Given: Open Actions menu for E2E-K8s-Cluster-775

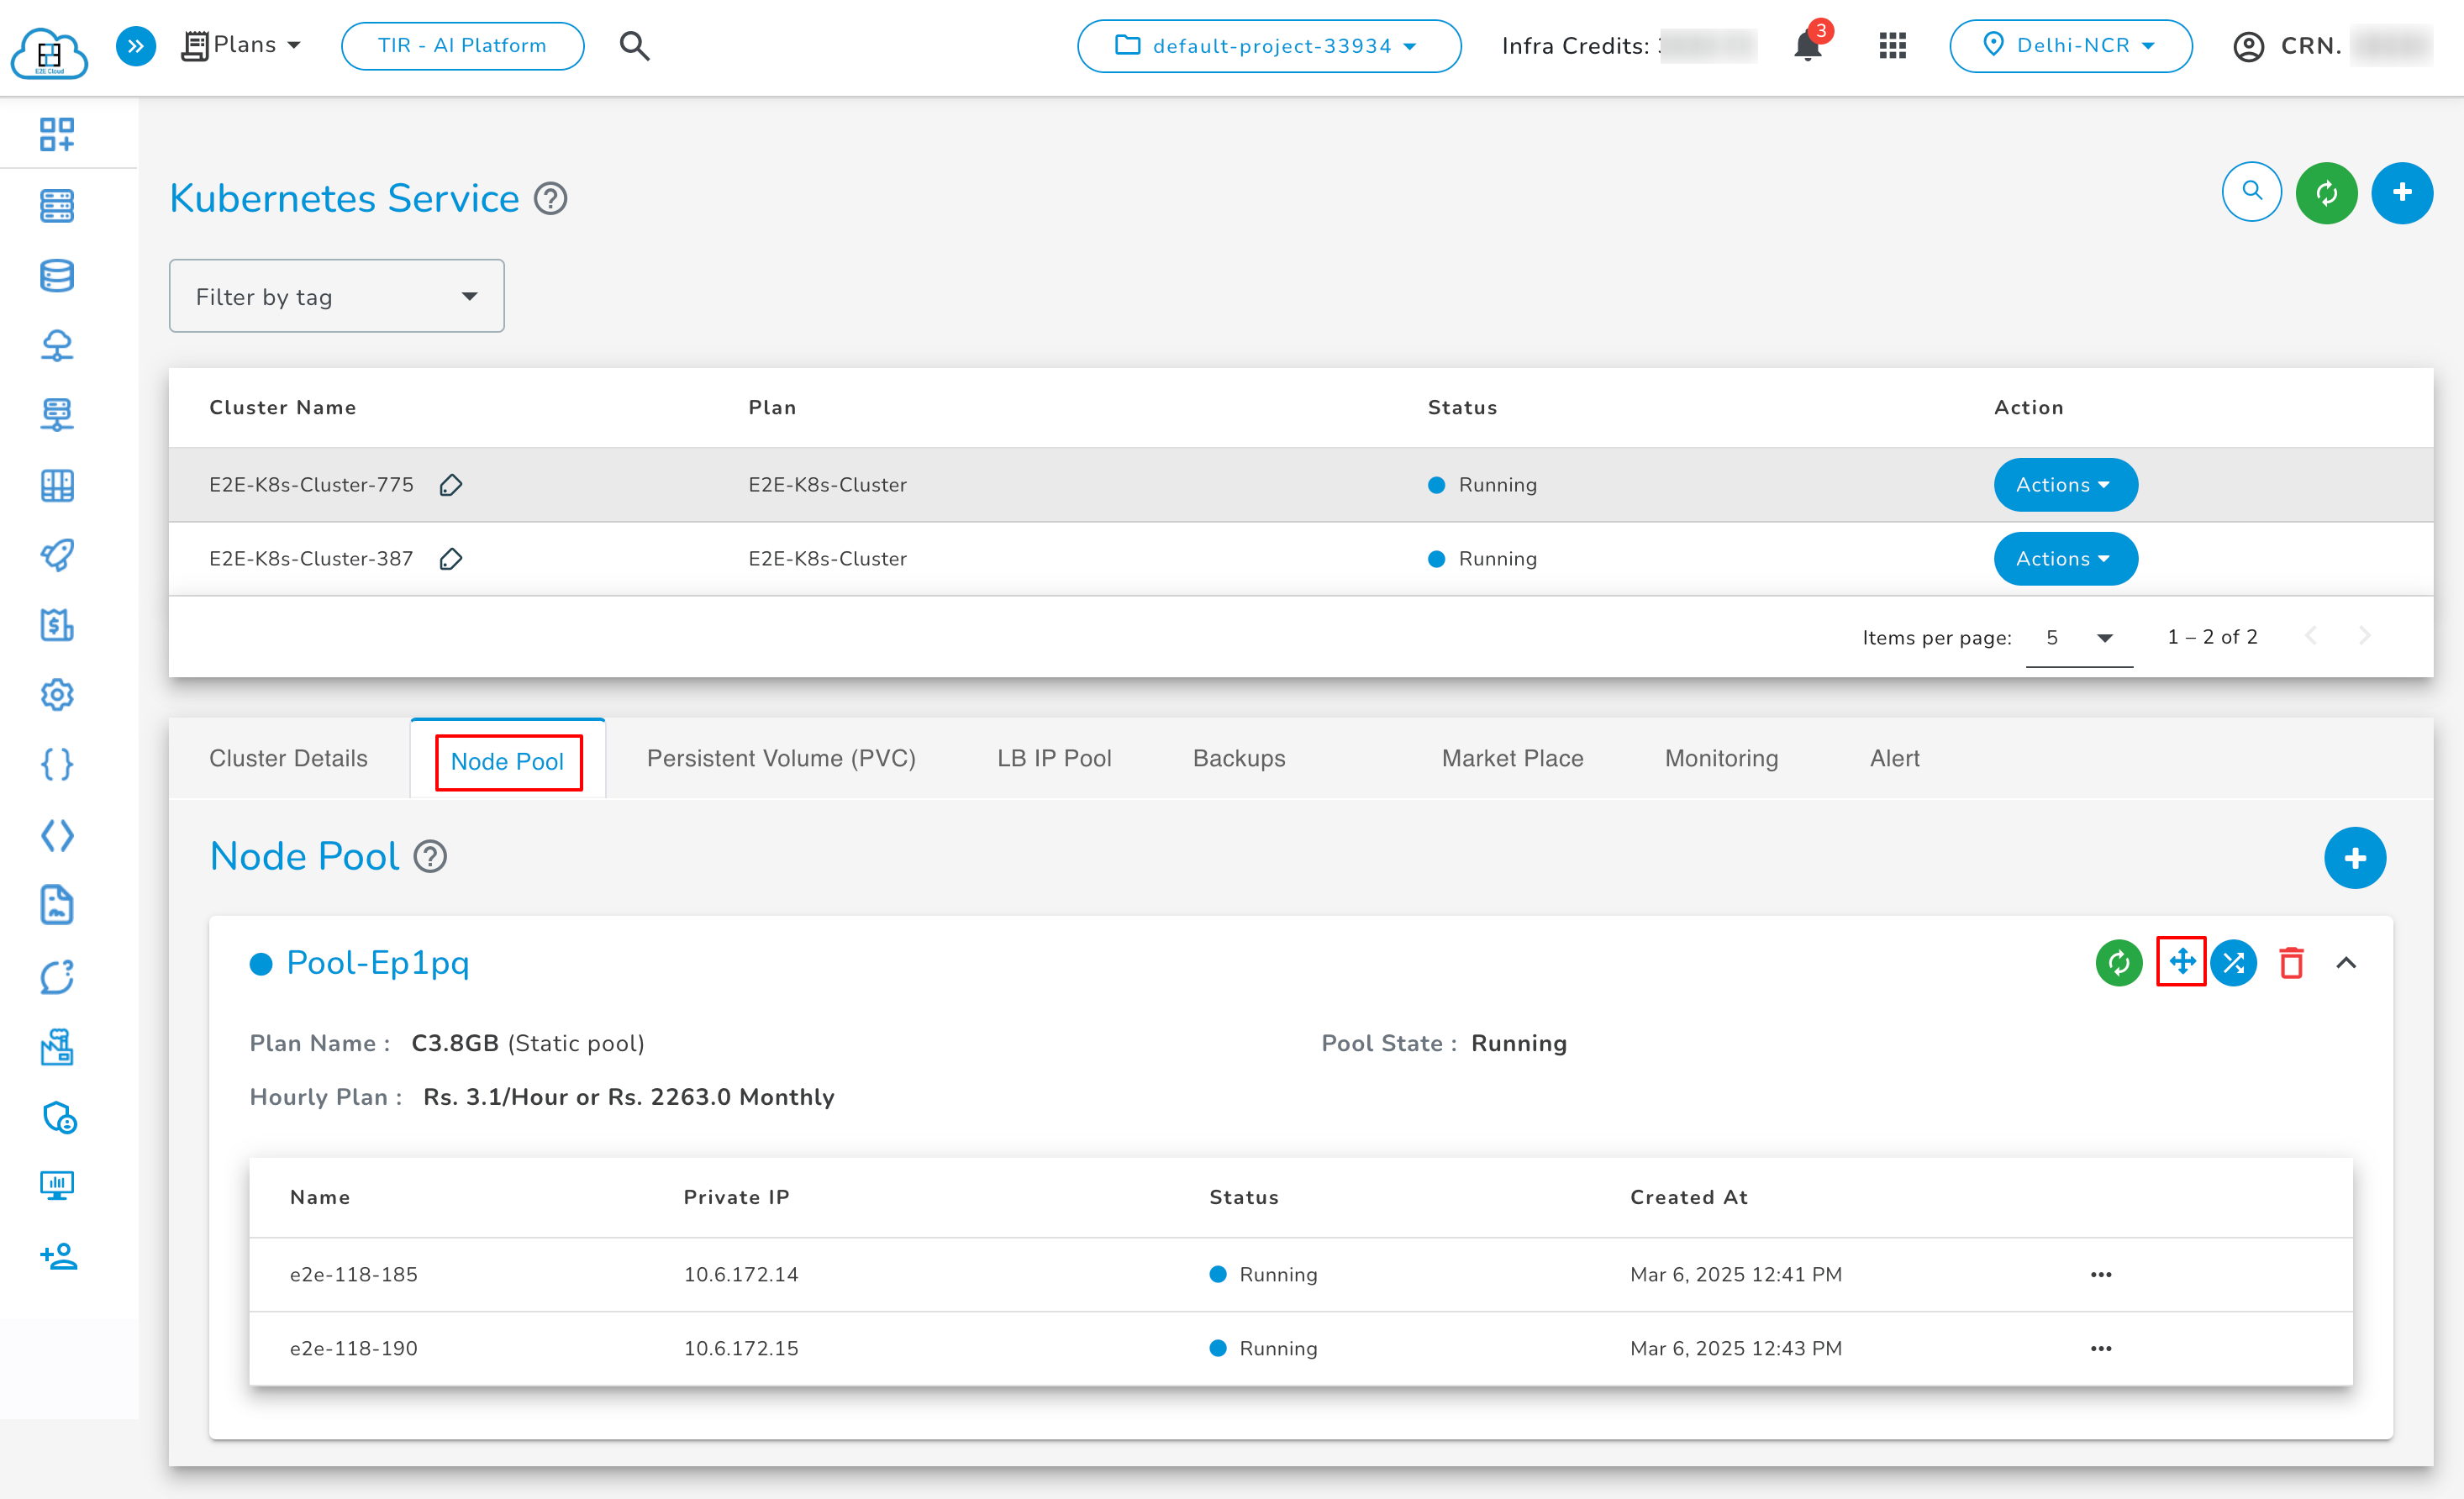Looking at the screenshot, I should click(2066, 485).
